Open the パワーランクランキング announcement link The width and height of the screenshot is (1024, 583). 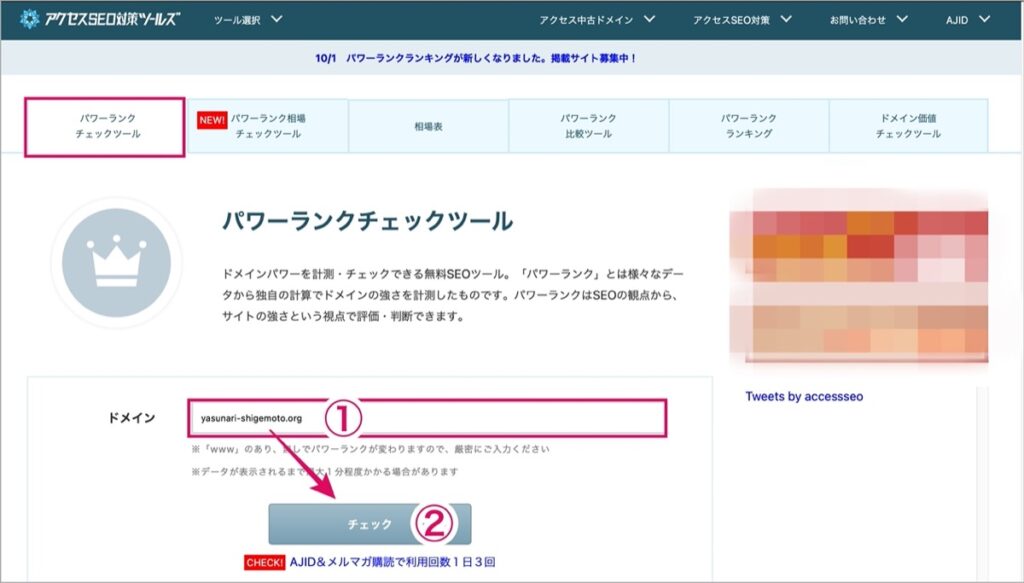coord(475,58)
